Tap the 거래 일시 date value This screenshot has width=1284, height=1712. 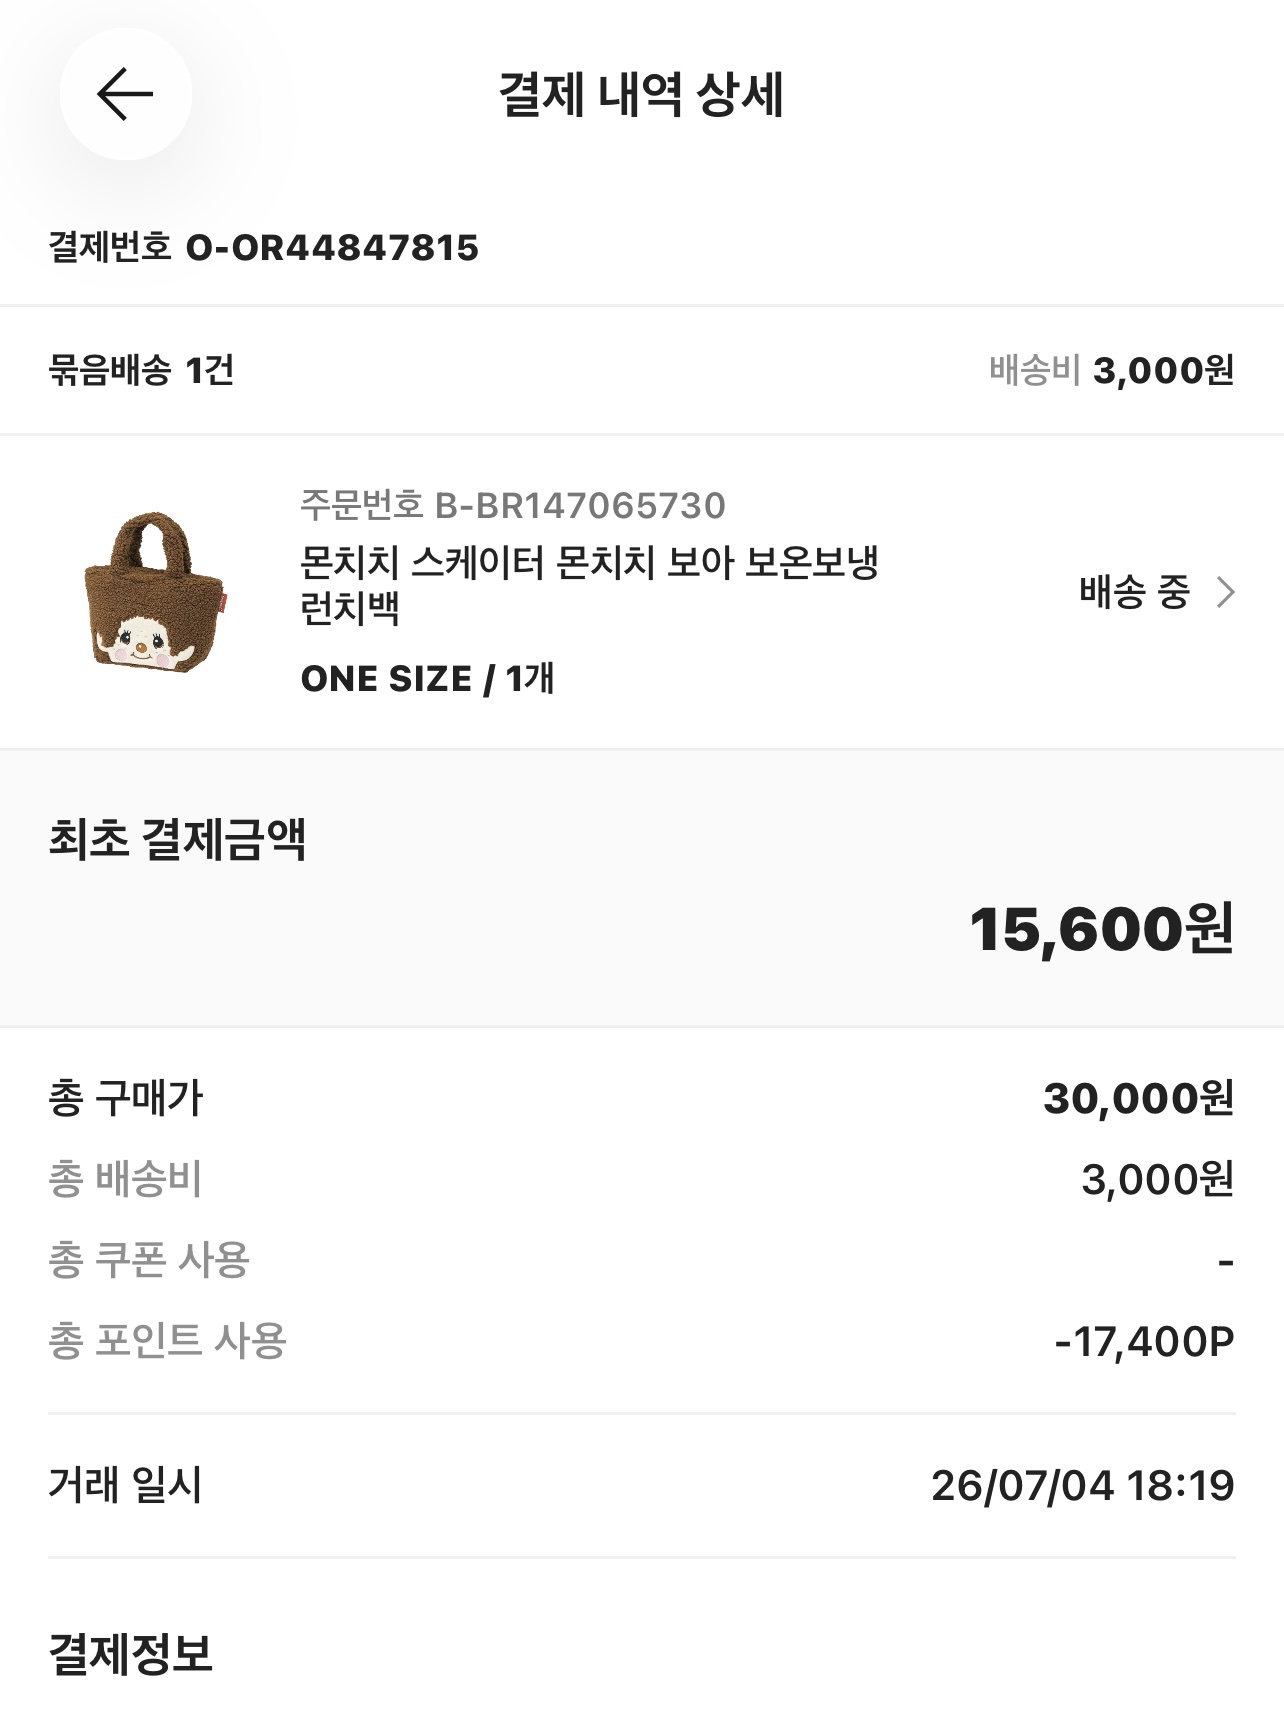point(1083,1485)
